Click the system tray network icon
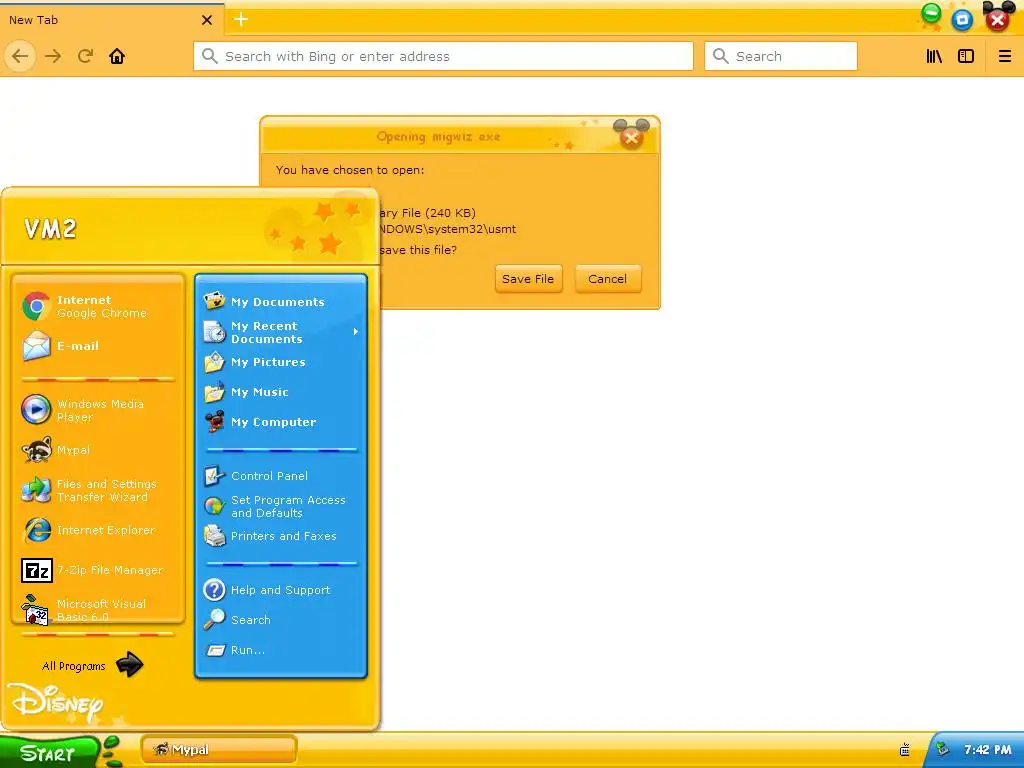The width and height of the screenshot is (1024, 768). click(x=942, y=749)
